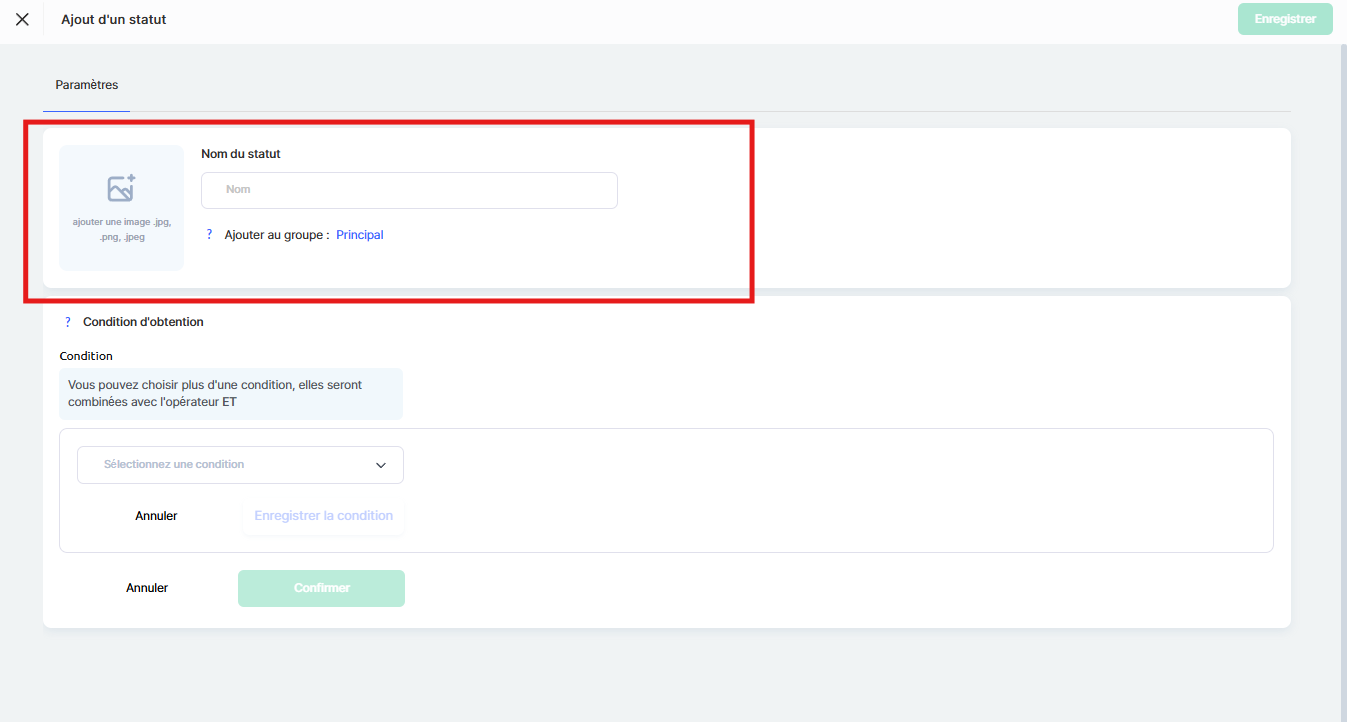Click the 'Nom du statut' label
The height and width of the screenshot is (722, 1347).
coord(241,154)
